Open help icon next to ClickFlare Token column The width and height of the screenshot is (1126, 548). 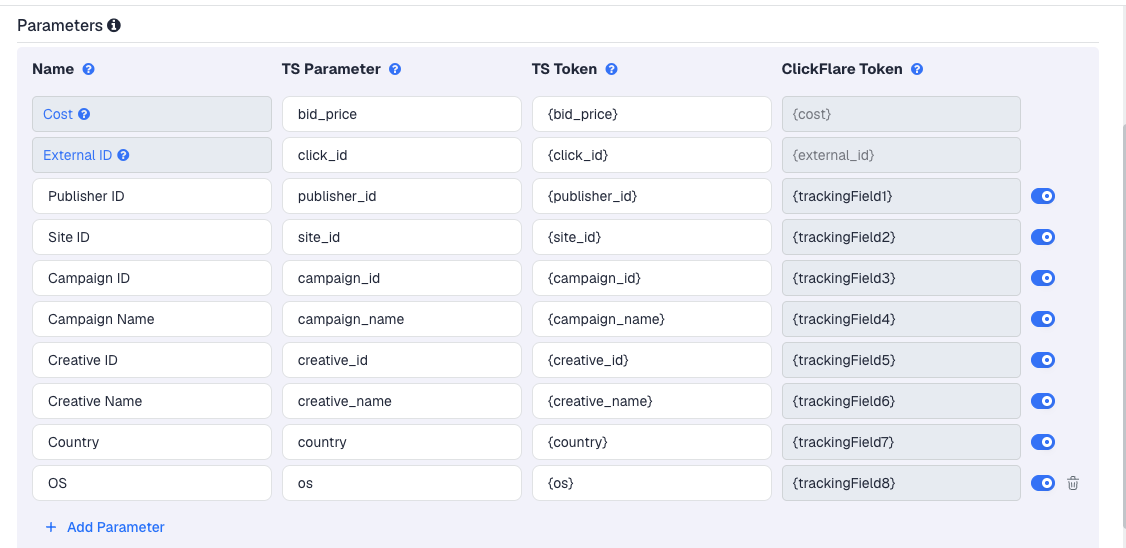click(x=917, y=70)
